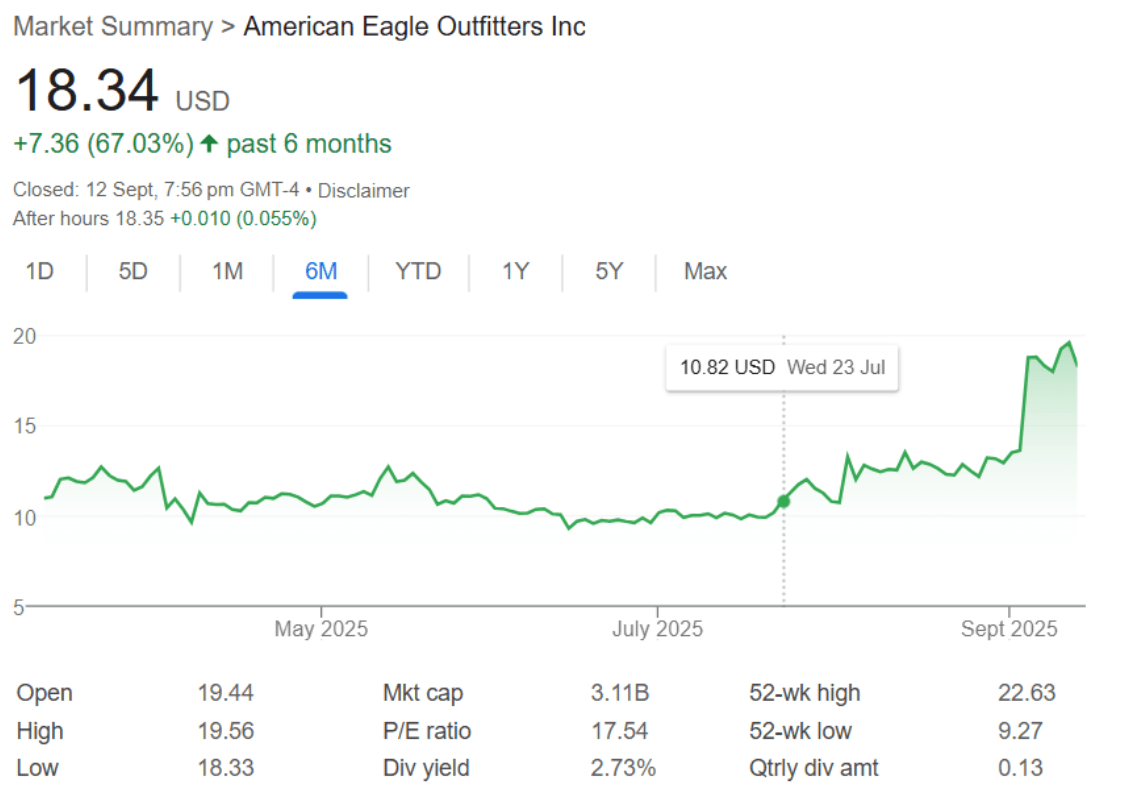Click the Market Summary breadcrumb link
Screen dimensions: 1134x798
[x=112, y=27]
